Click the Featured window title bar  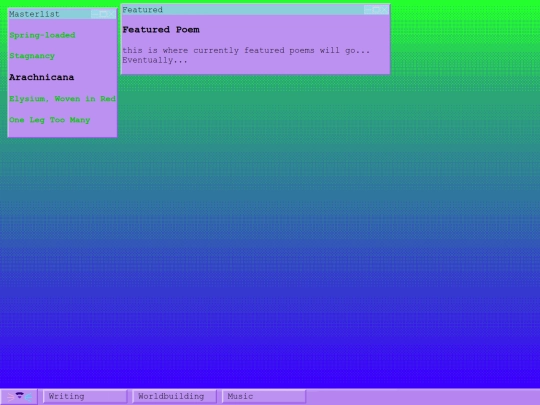coord(256,10)
